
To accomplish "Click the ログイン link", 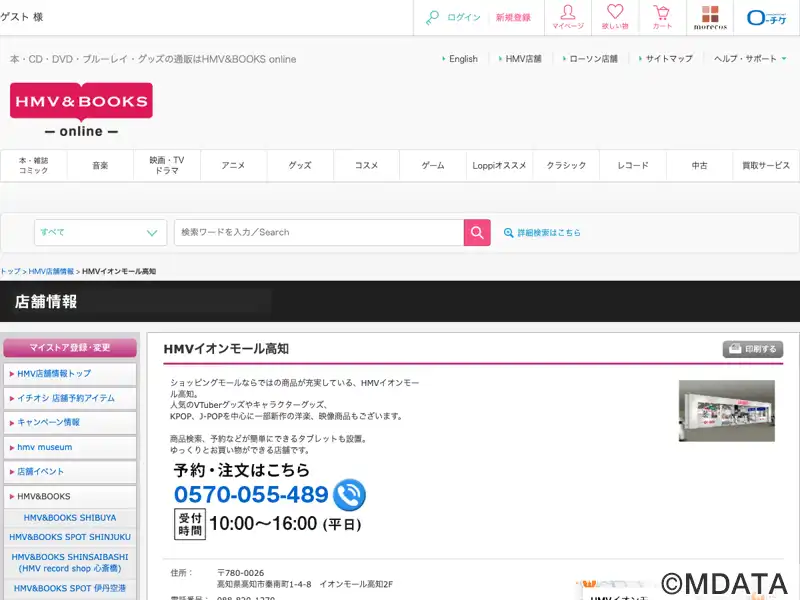I will [x=464, y=17].
